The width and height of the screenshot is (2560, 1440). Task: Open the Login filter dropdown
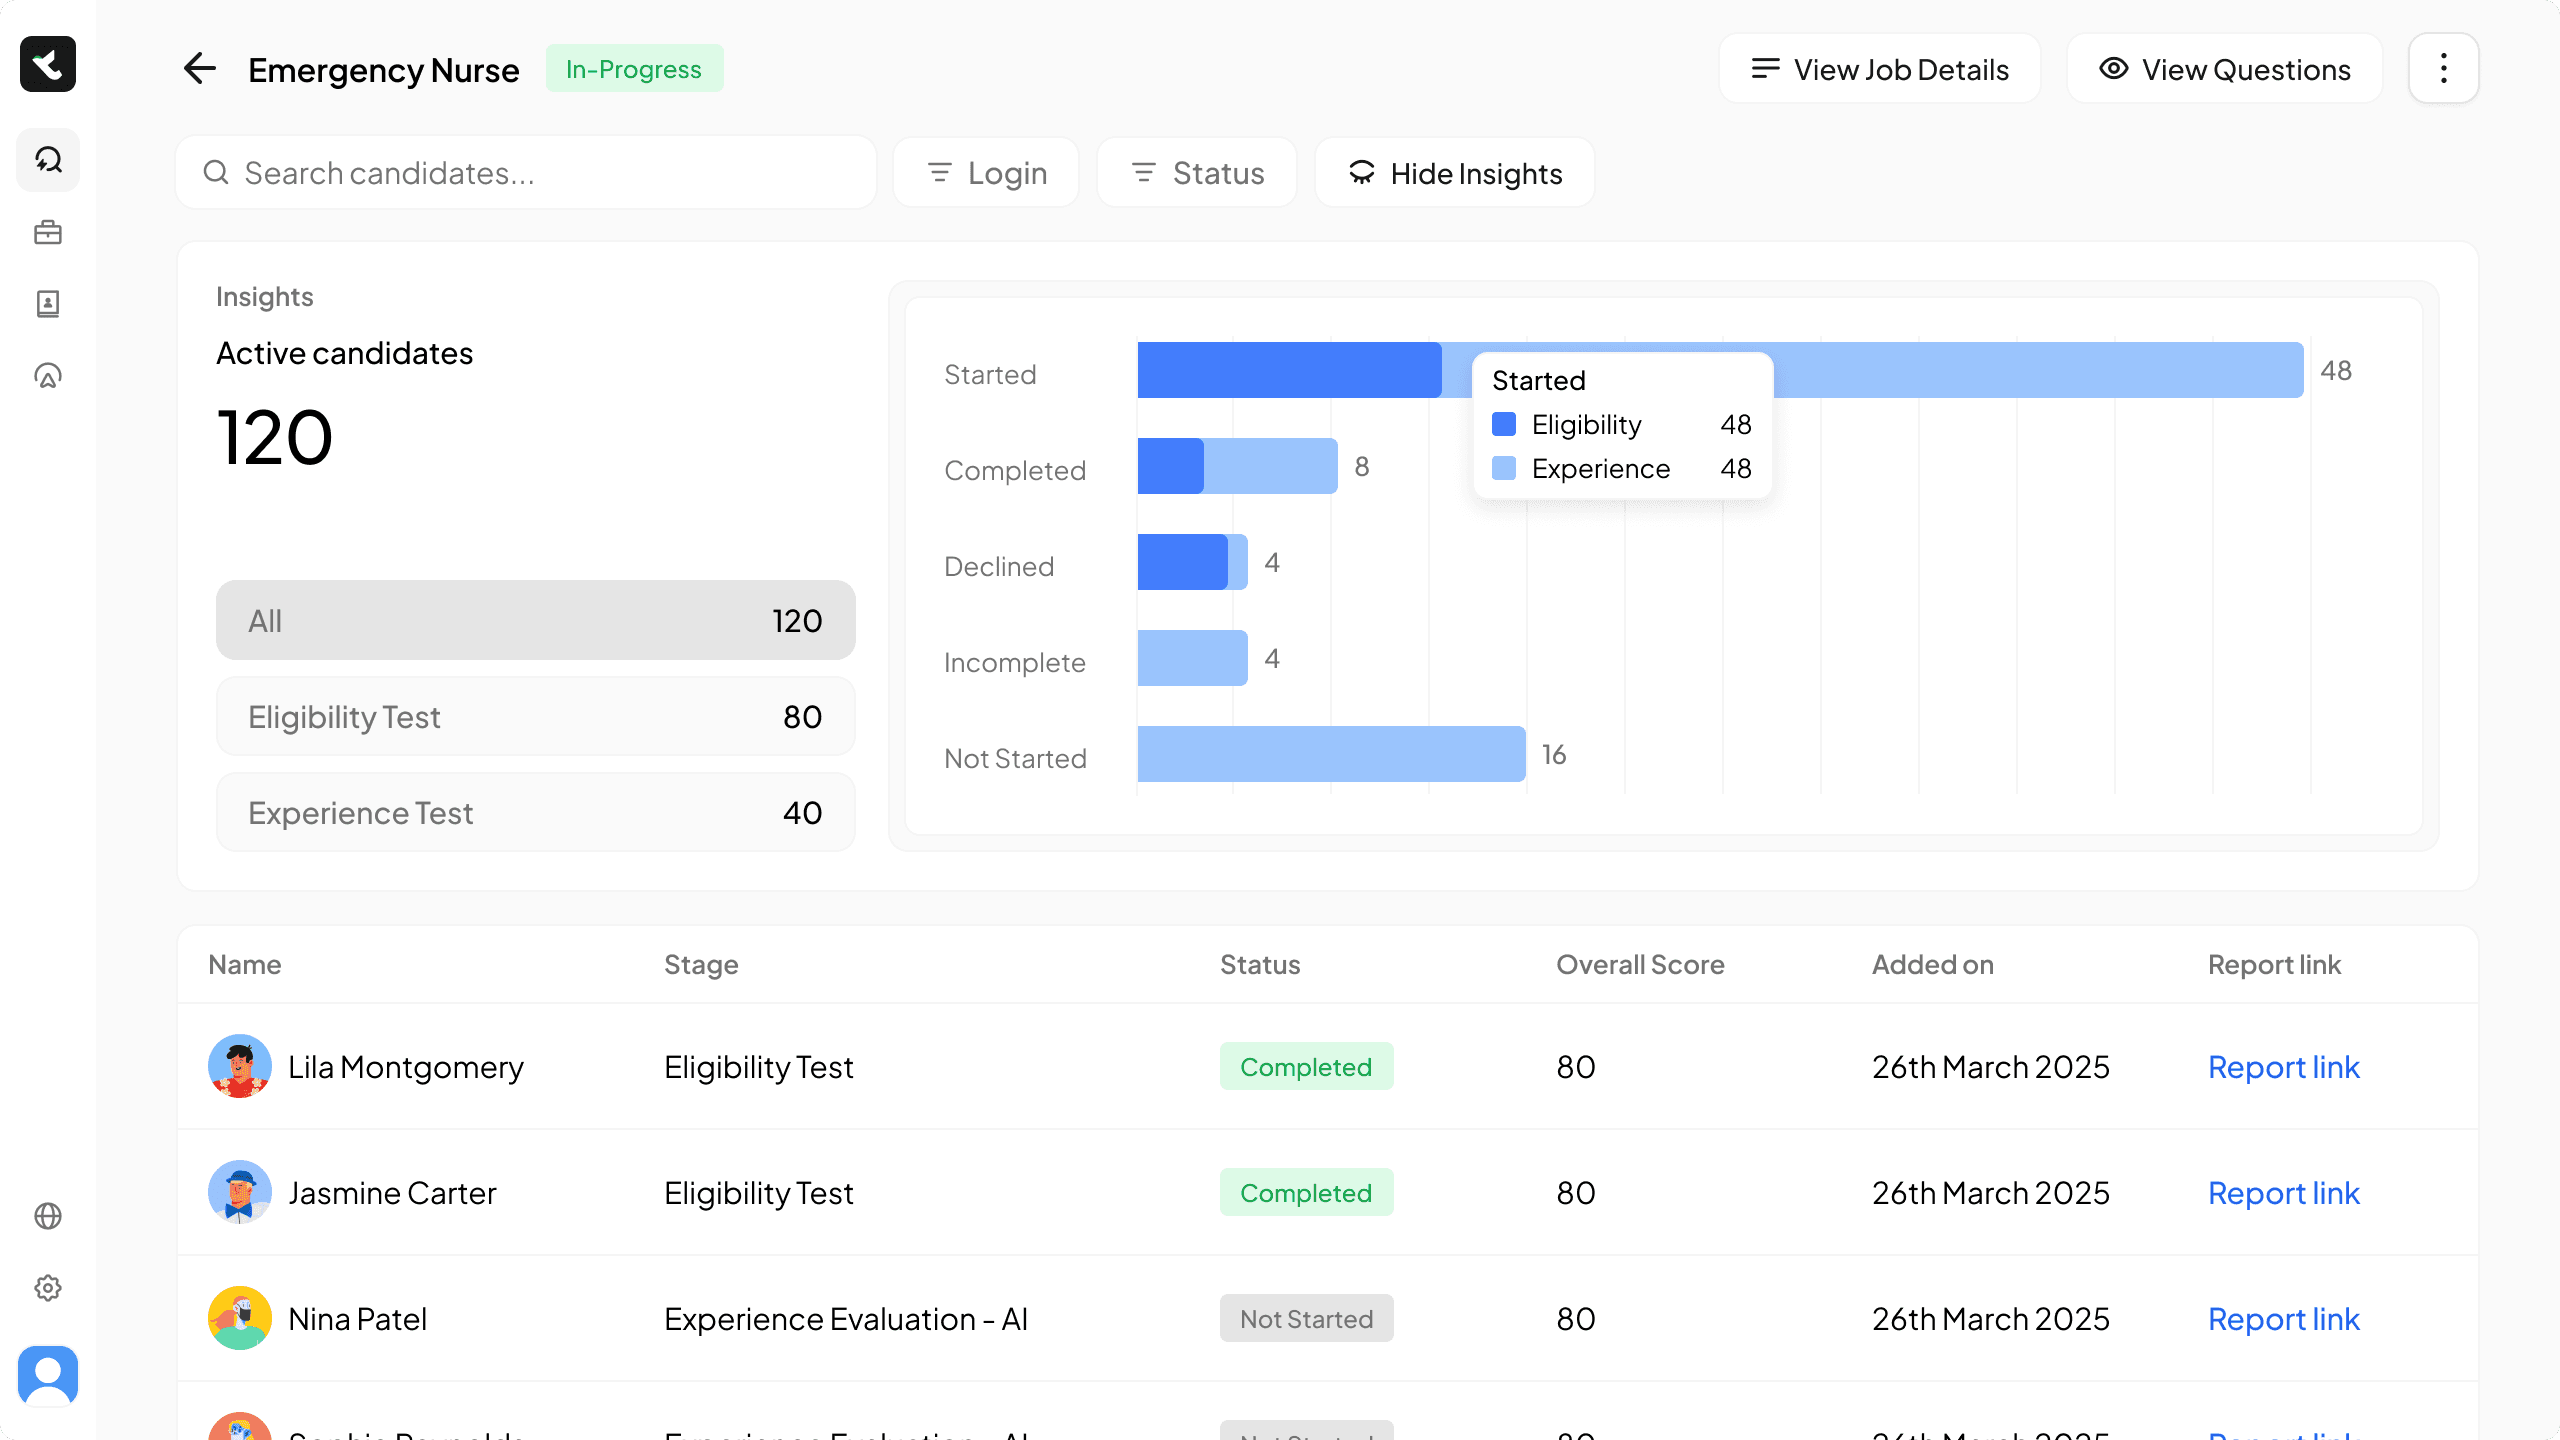click(x=986, y=173)
